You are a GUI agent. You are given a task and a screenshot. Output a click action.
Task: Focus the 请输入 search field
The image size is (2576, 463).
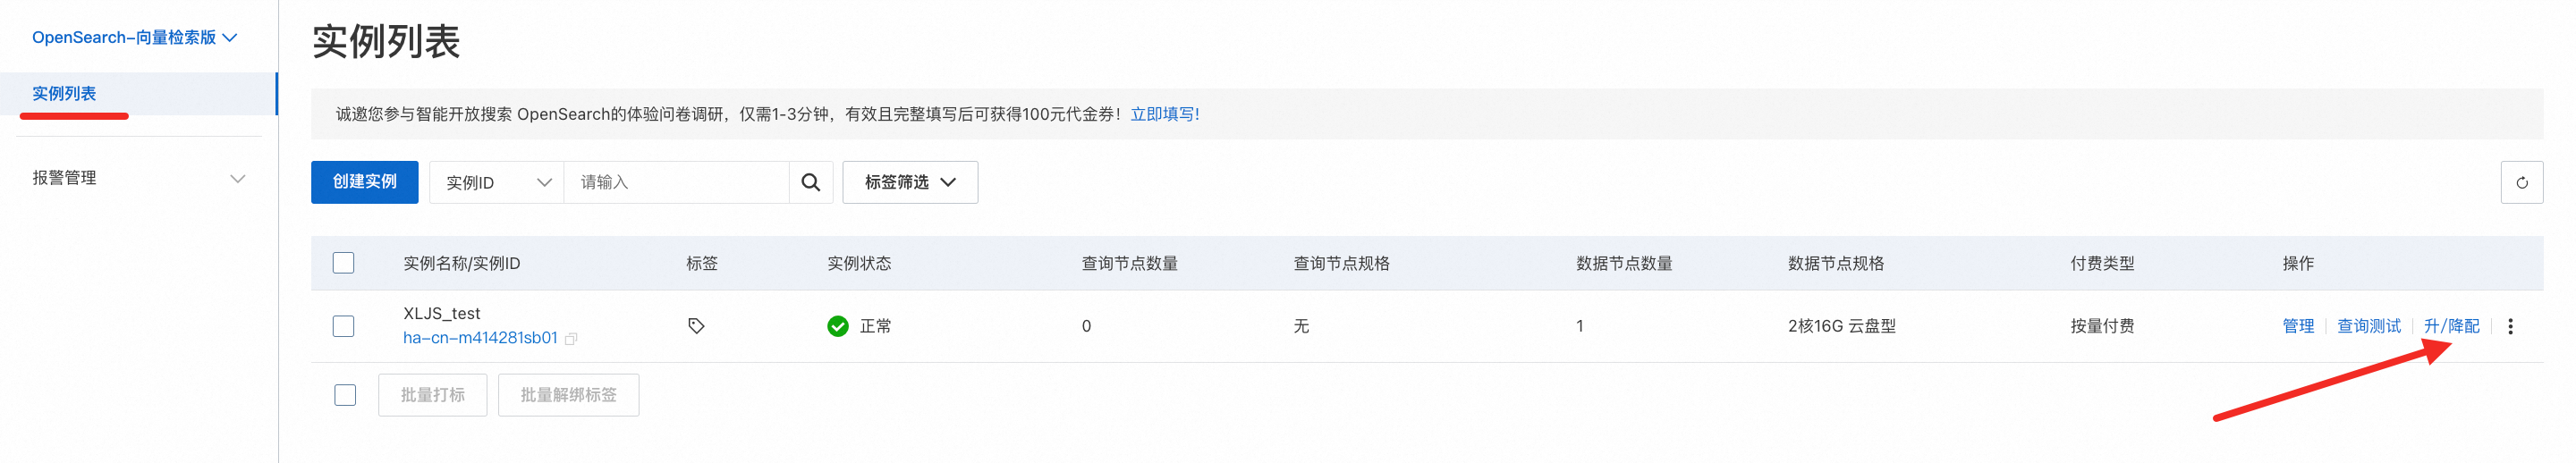pyautogui.click(x=677, y=182)
